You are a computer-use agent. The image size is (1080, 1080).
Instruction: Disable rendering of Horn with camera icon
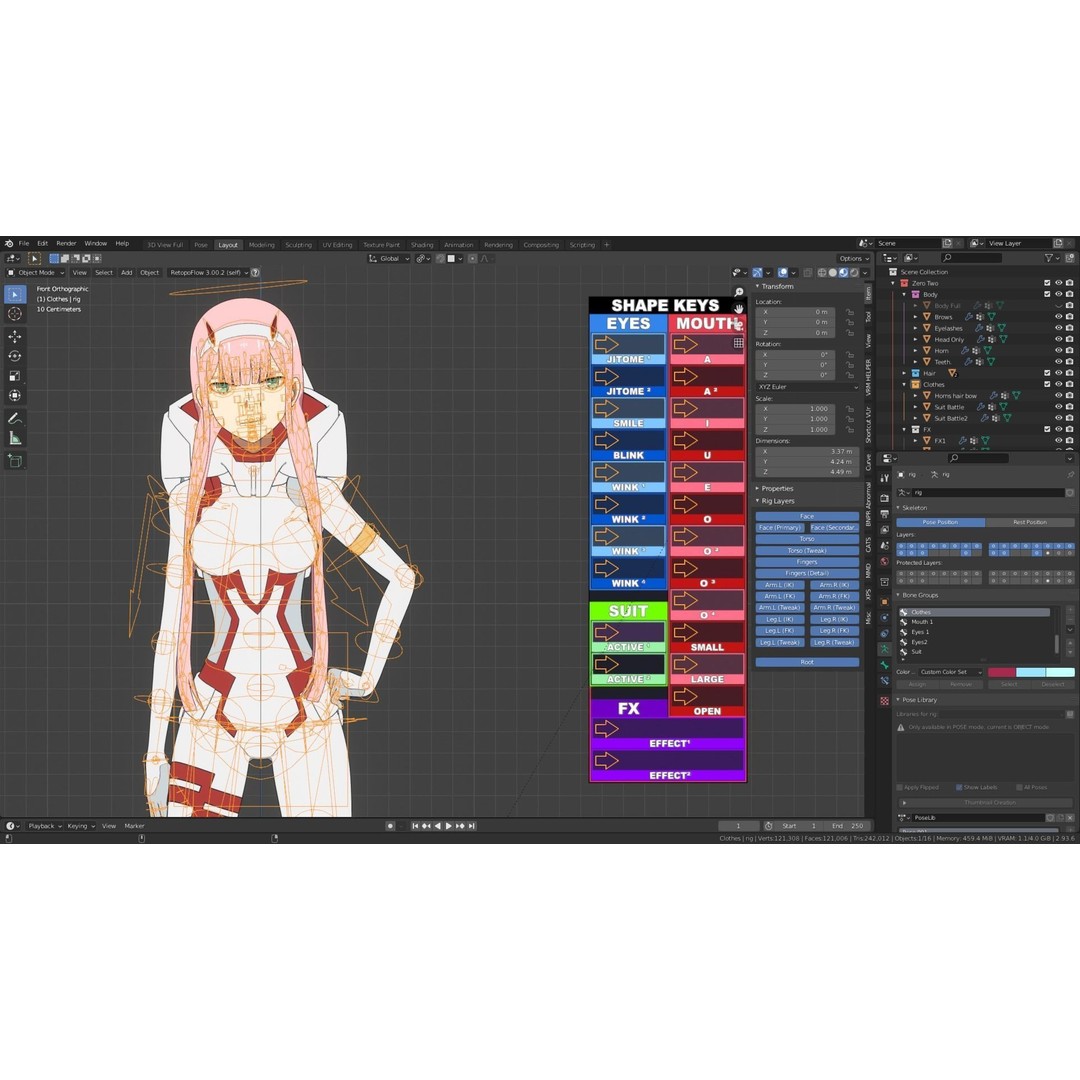[x=1070, y=351]
